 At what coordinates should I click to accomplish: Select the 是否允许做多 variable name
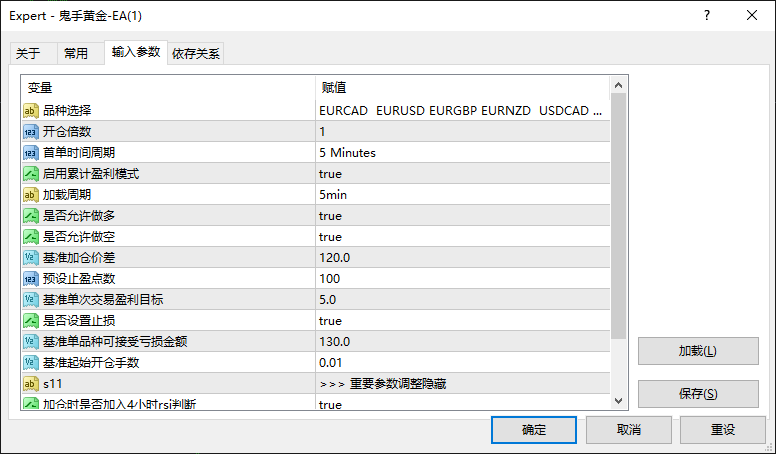pyautogui.click(x=79, y=216)
